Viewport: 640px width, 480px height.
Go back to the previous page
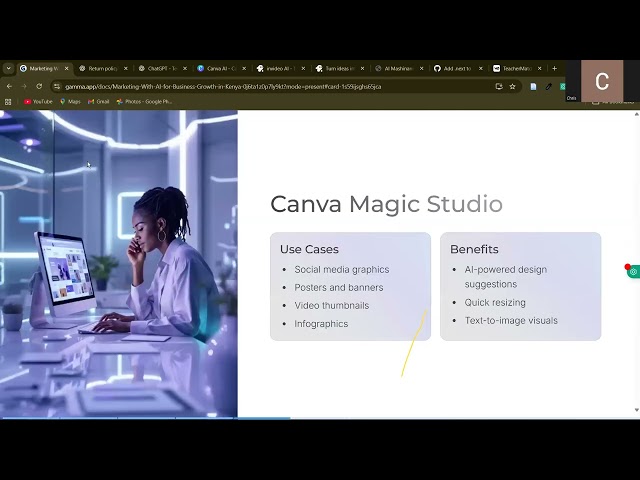9,87
